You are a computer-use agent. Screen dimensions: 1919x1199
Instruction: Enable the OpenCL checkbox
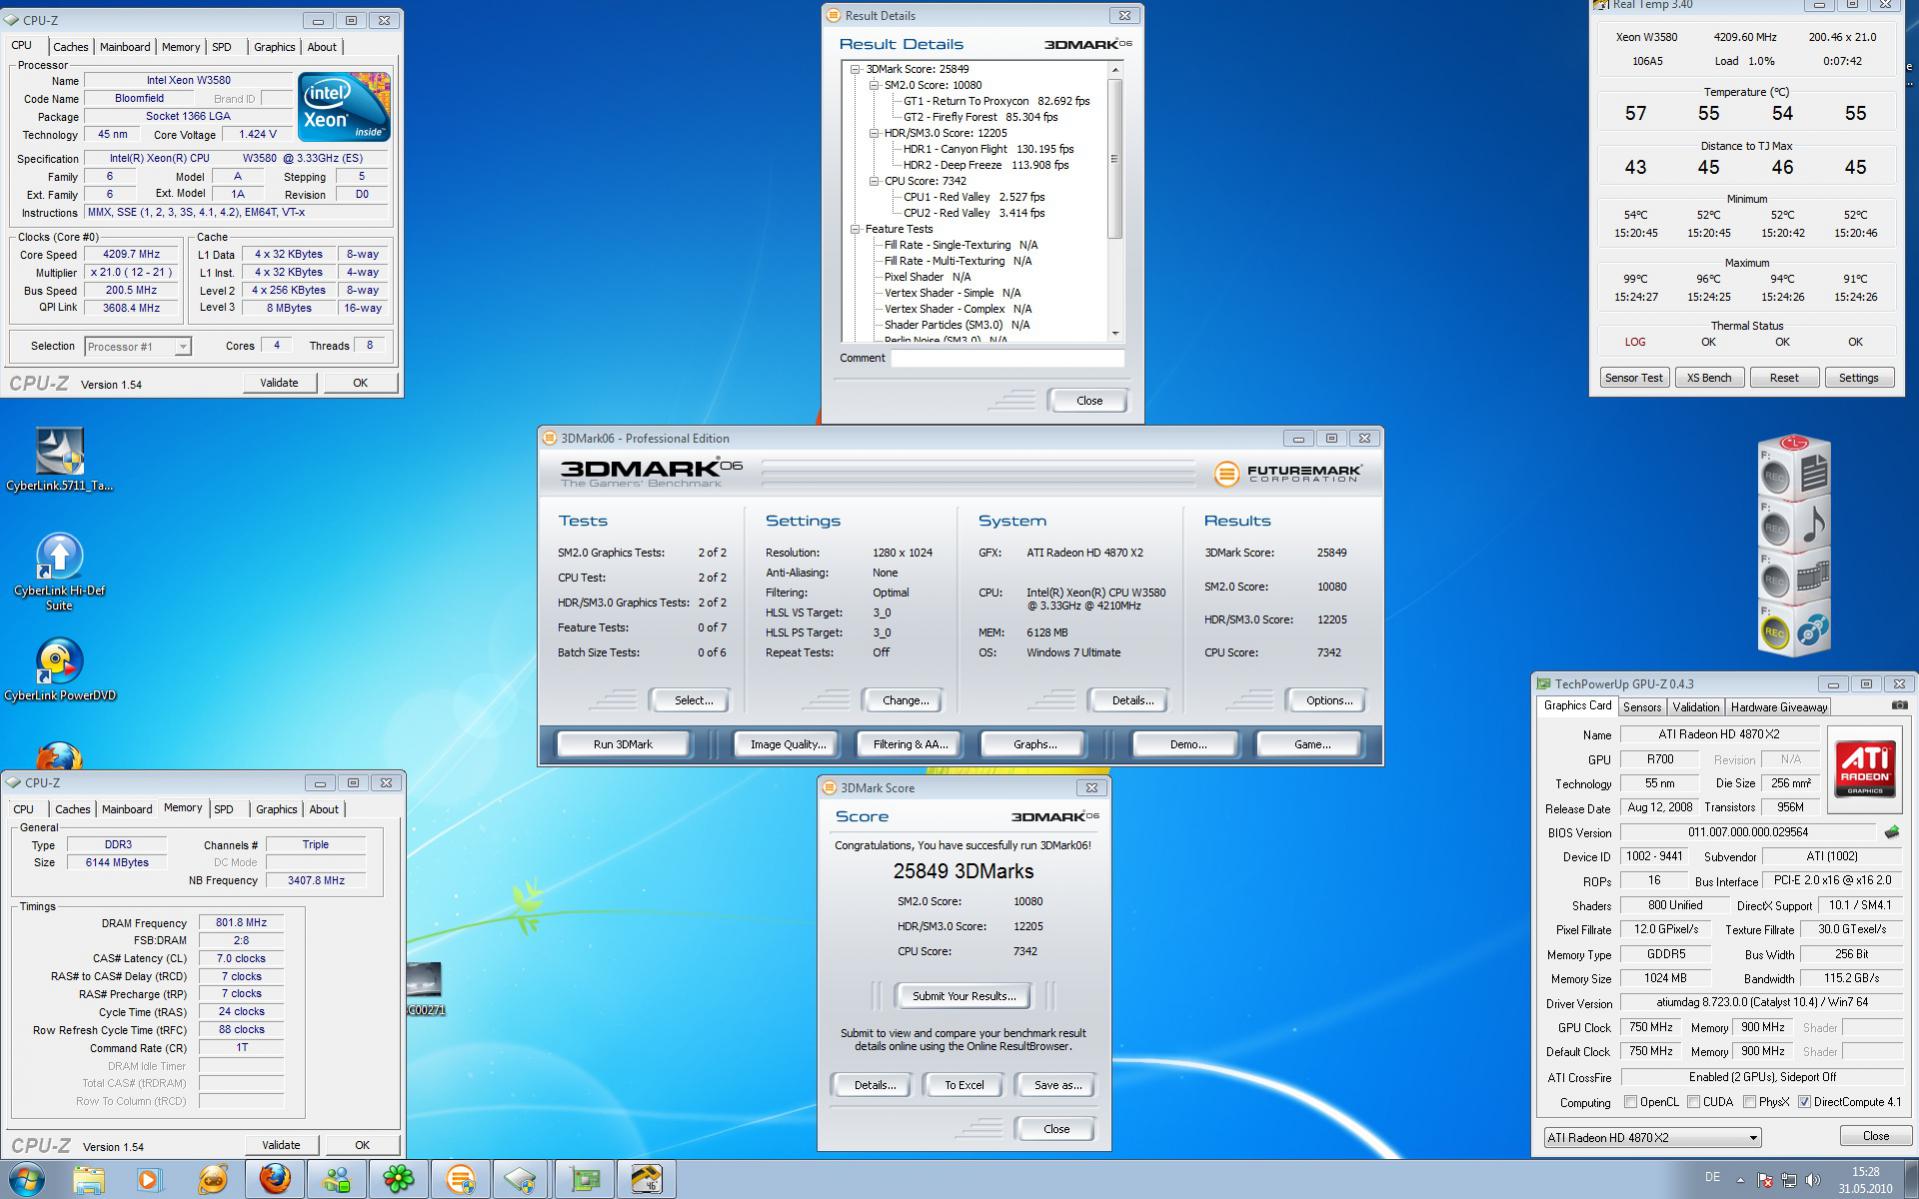coord(1631,1102)
